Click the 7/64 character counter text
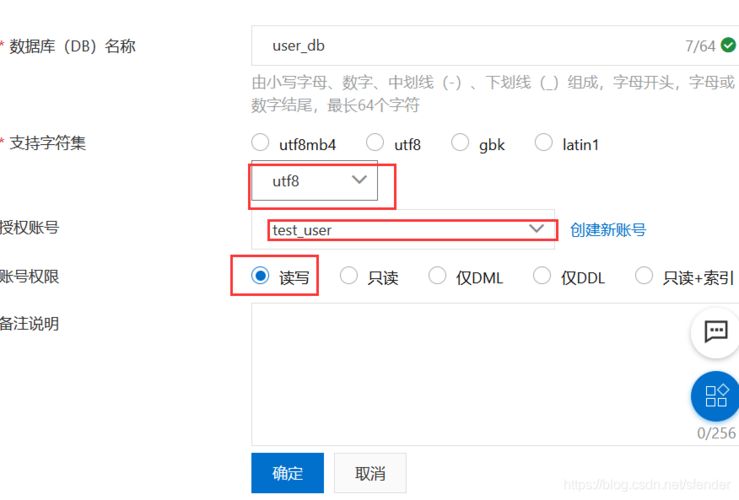Viewport: 739px width, 500px height. point(700,46)
